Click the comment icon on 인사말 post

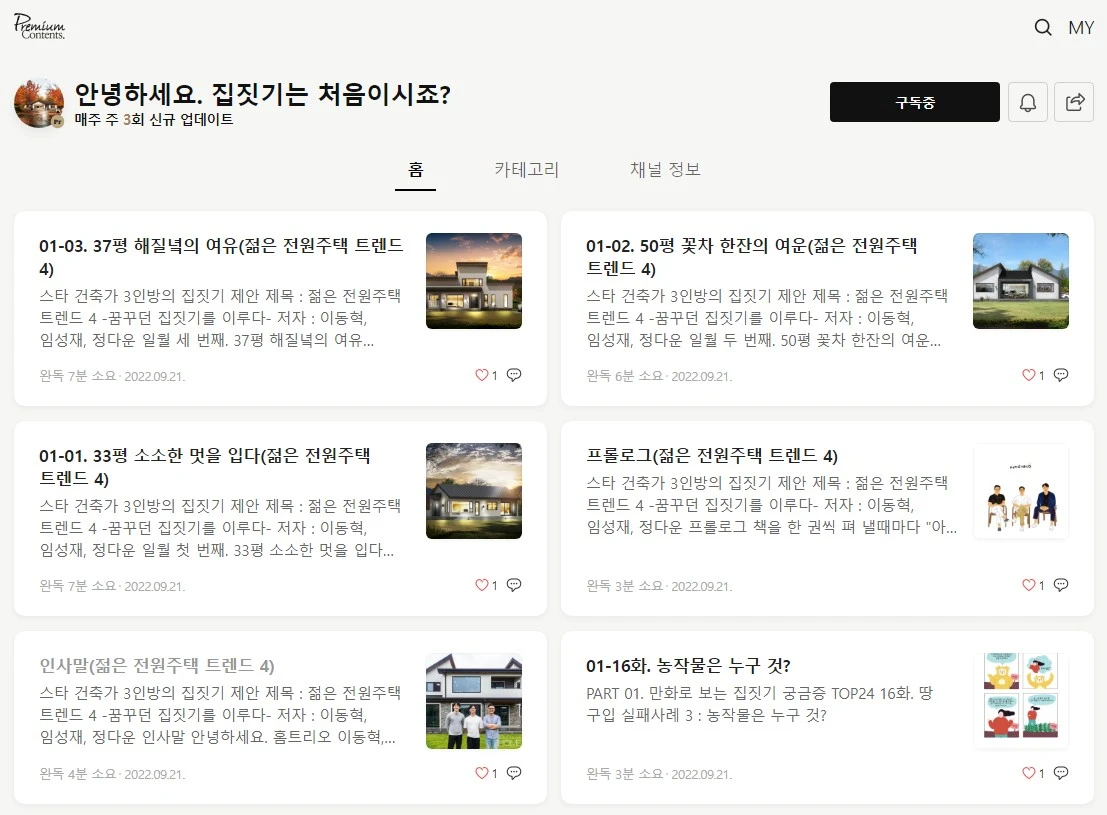point(513,772)
